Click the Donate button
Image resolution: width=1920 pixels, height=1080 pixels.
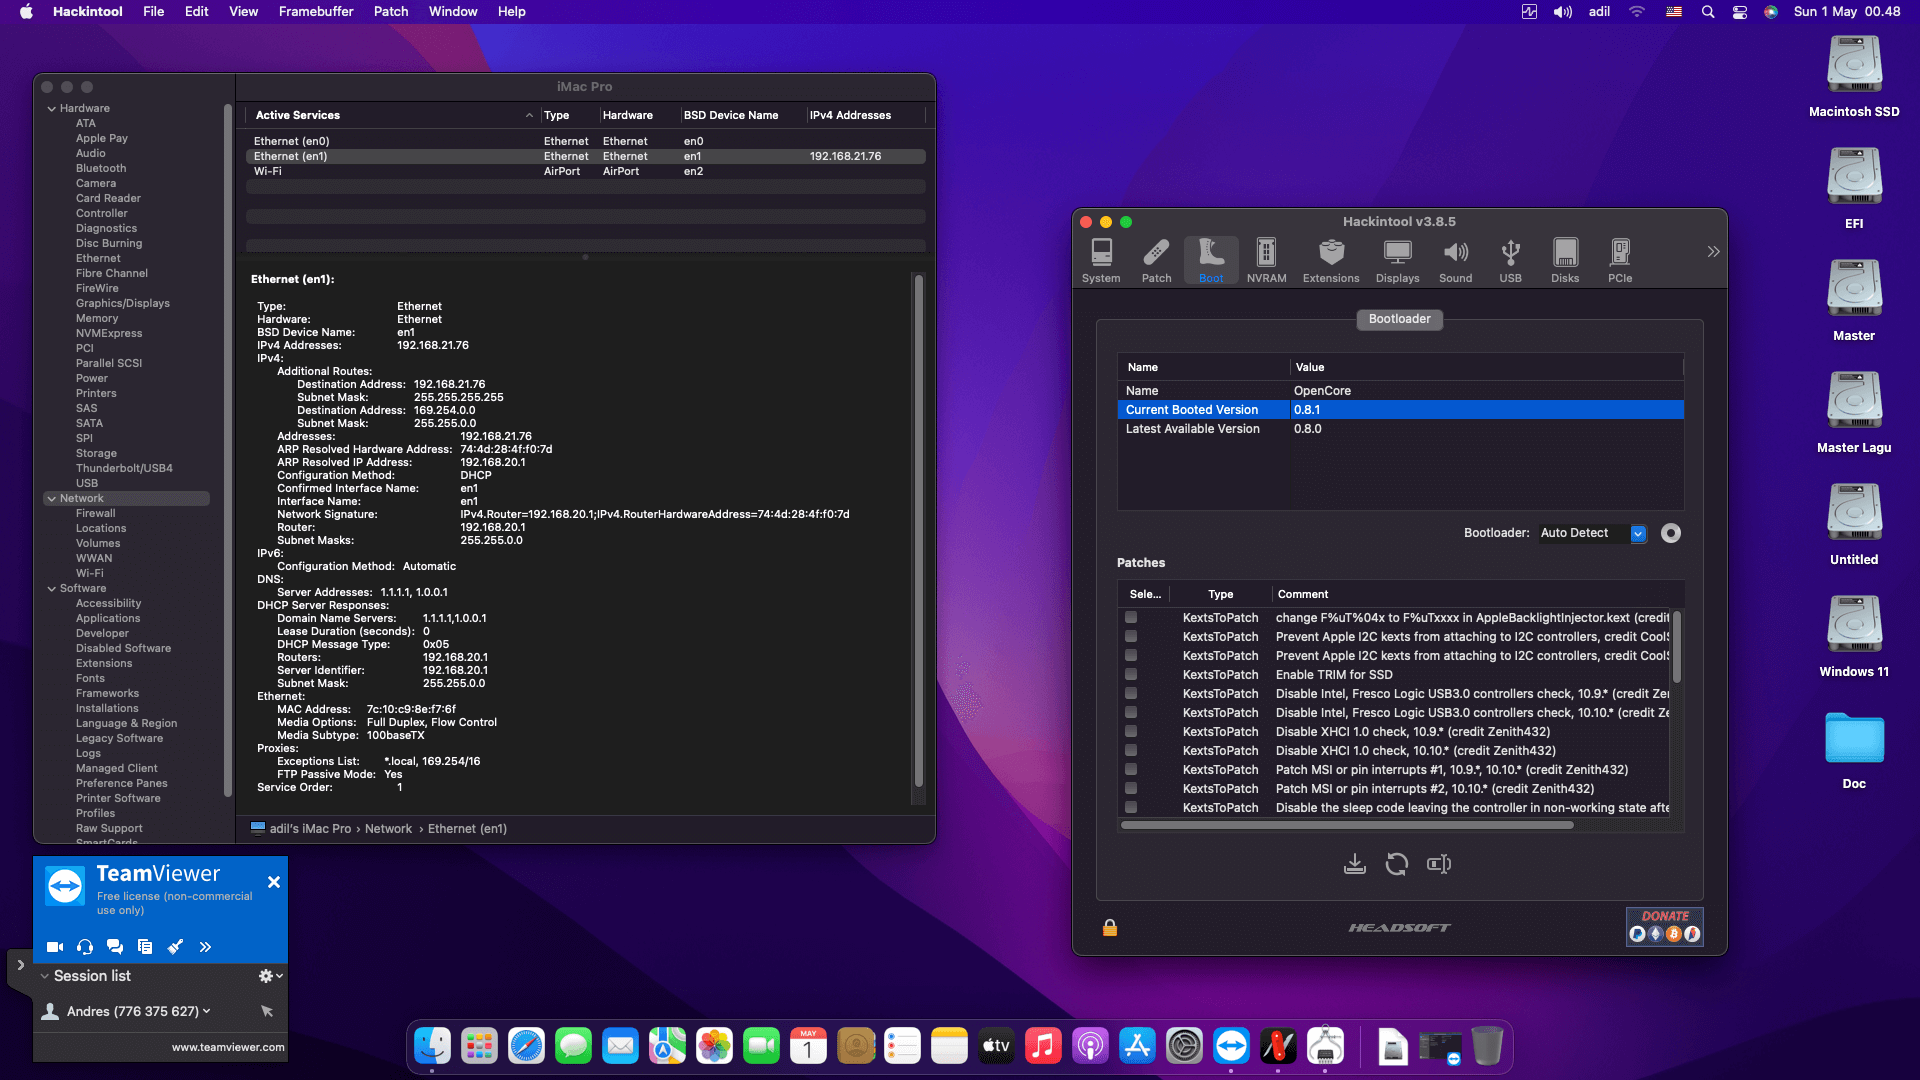pos(1665,927)
